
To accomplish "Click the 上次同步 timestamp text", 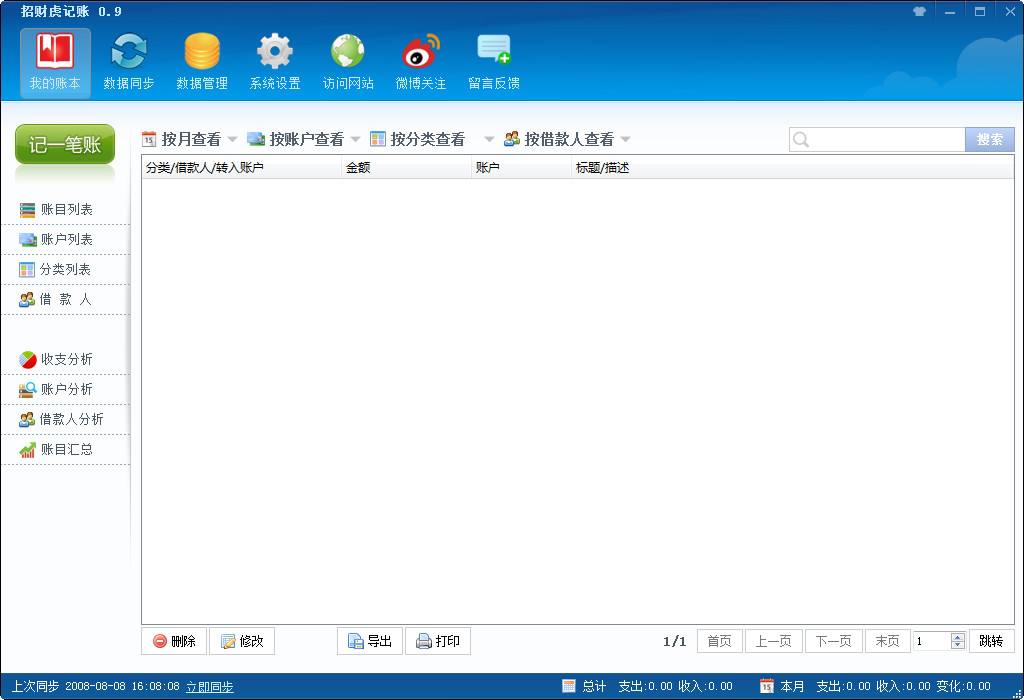I will pyautogui.click(x=95, y=687).
